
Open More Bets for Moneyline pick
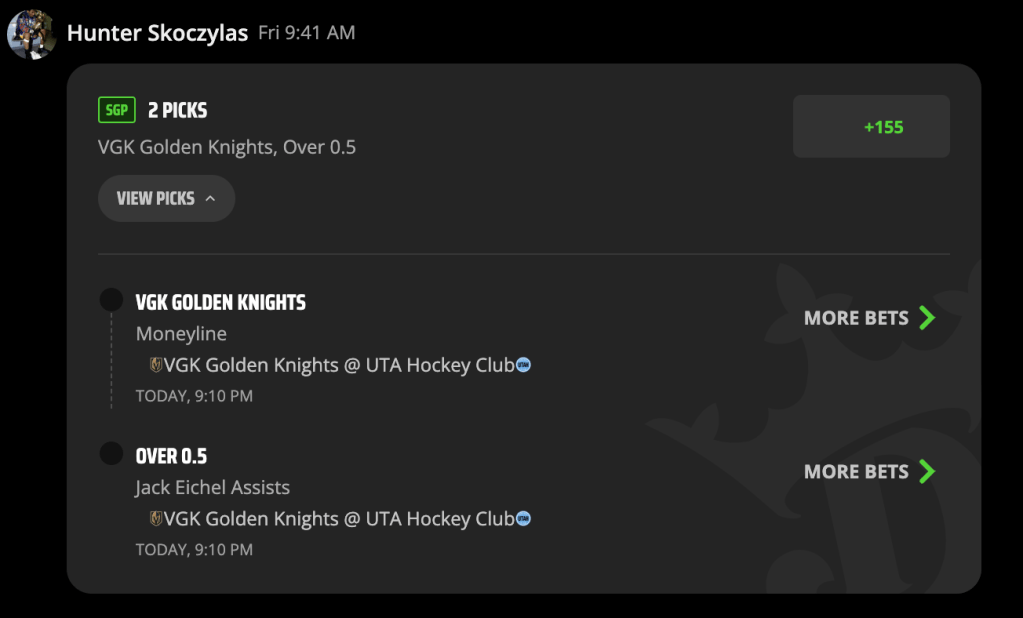click(x=870, y=318)
